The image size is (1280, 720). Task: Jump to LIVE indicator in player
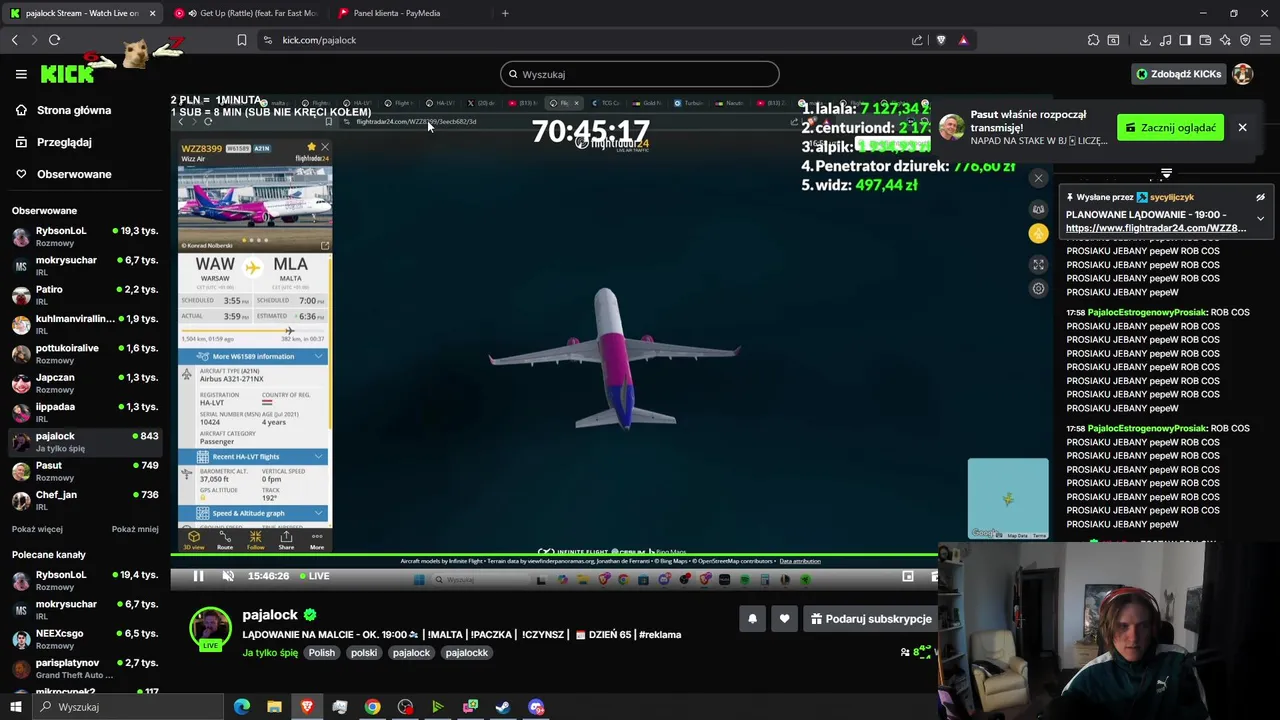[313, 576]
